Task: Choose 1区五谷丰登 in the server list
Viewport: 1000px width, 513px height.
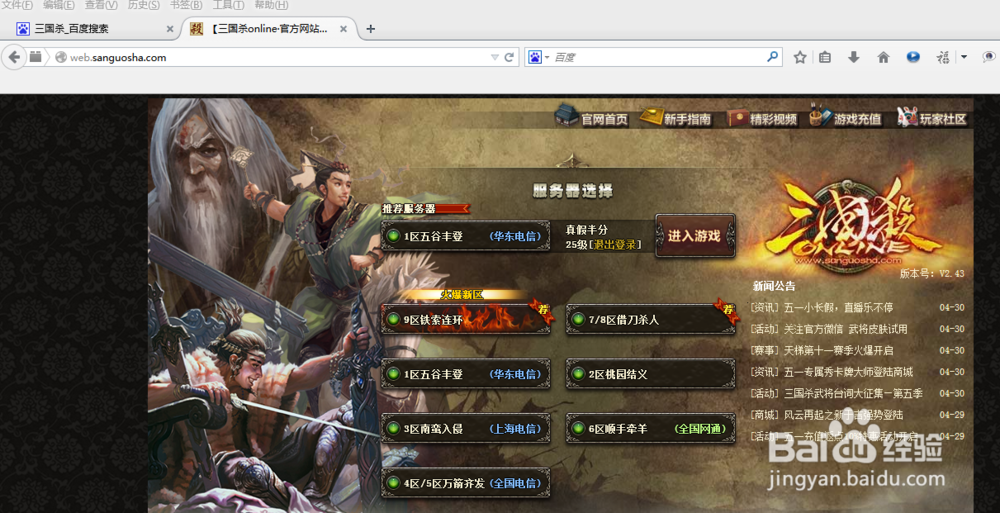Action: 466,374
